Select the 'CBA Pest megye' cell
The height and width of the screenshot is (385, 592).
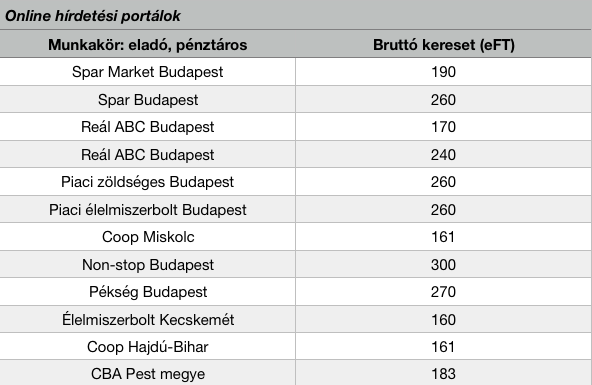148,373
